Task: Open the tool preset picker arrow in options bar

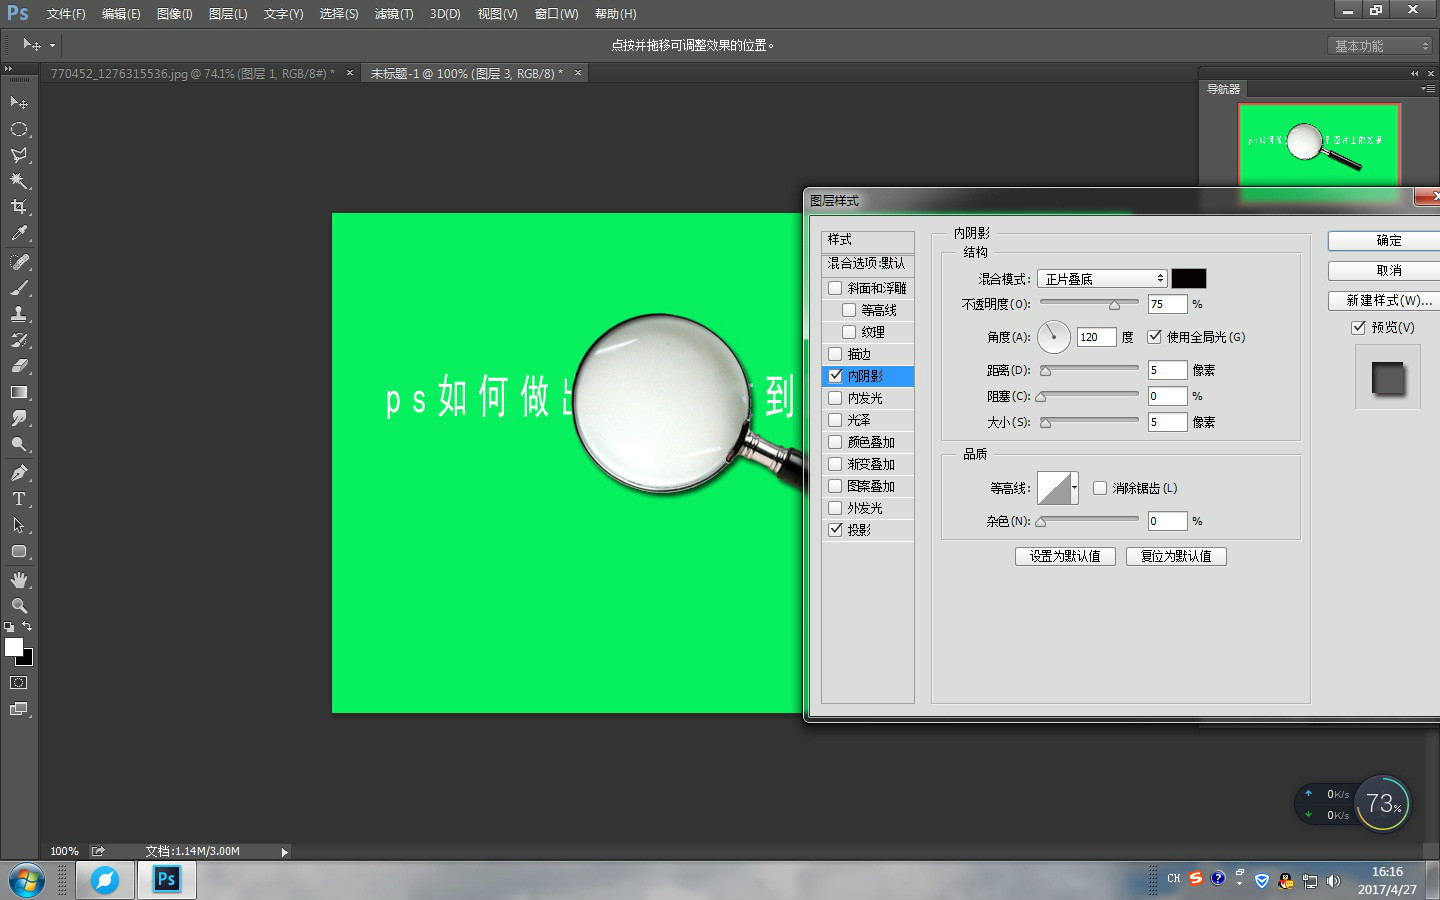Action: [x=52, y=45]
